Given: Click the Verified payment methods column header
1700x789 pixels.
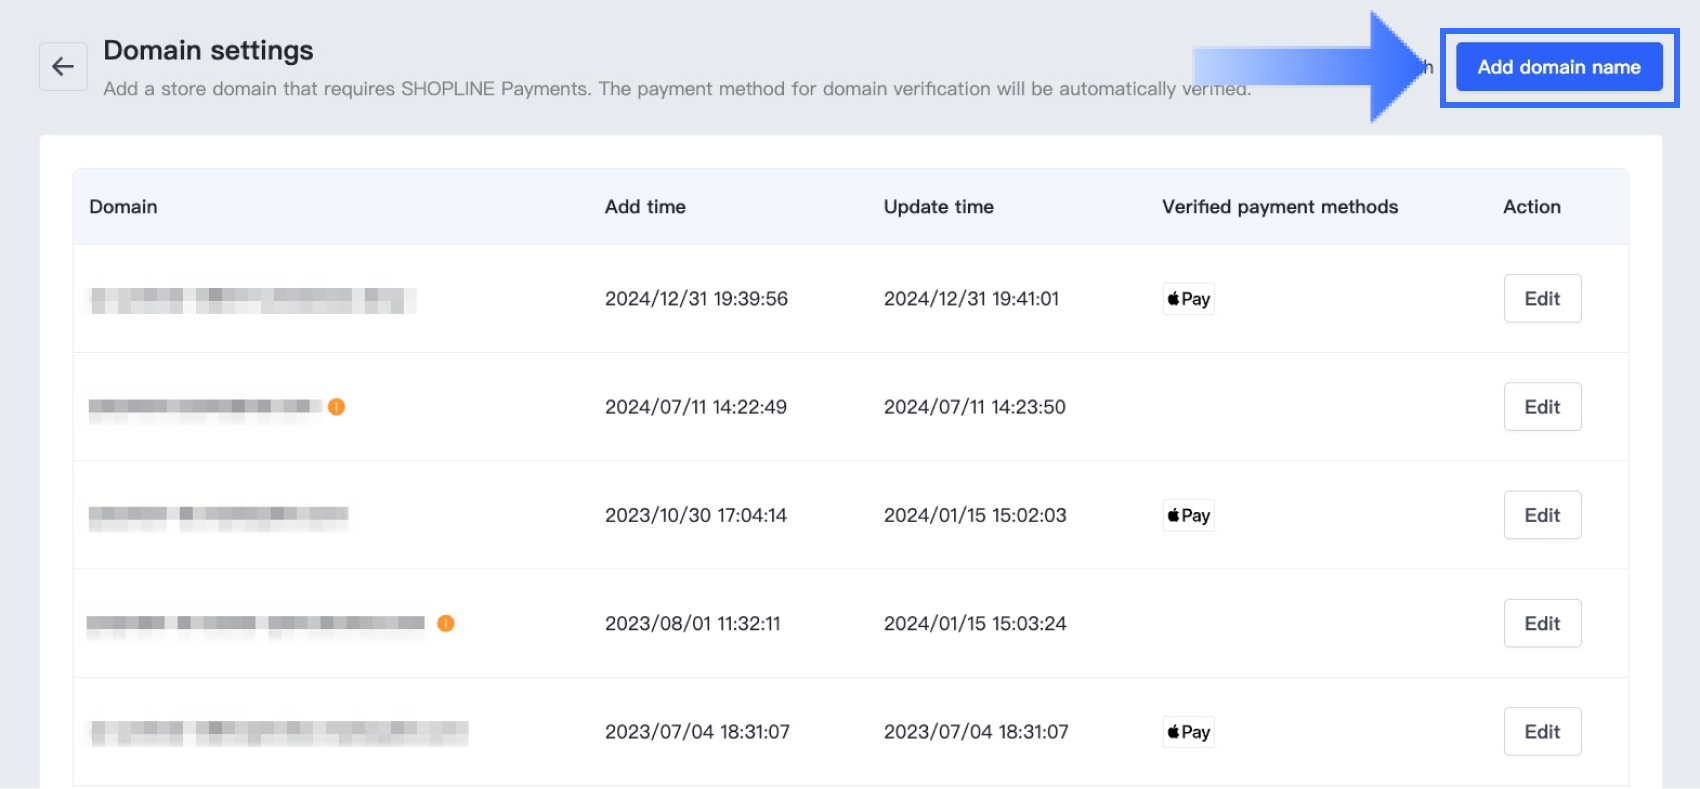Looking at the screenshot, I should 1279,207.
